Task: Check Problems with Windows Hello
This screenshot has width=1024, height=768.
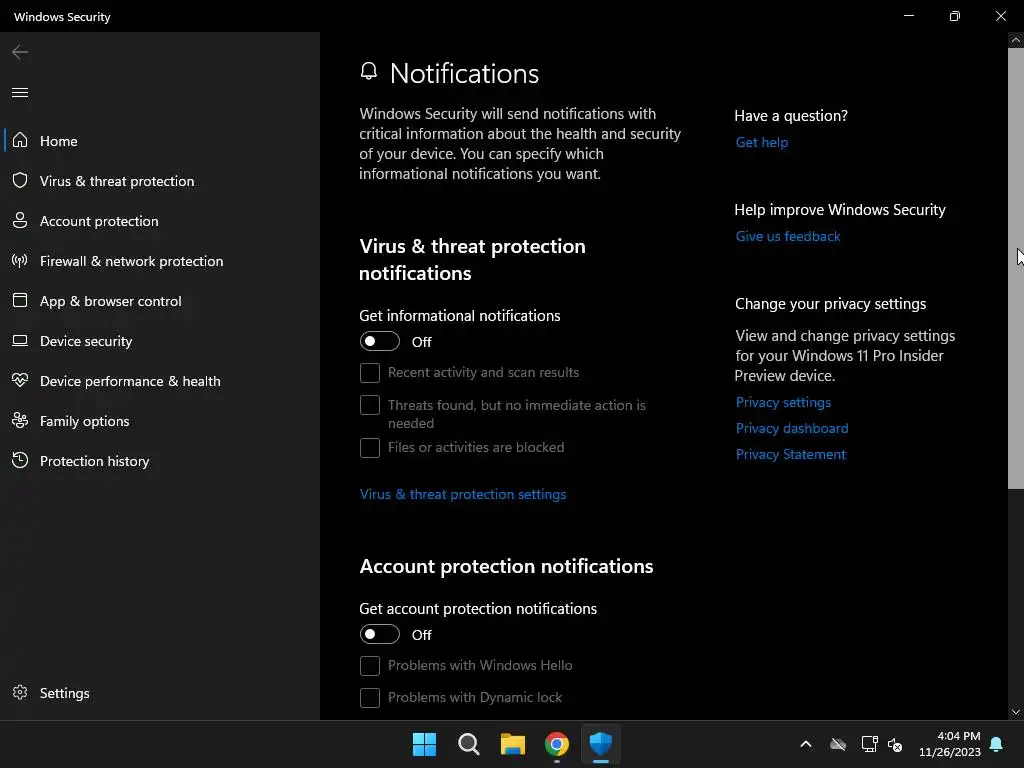Action: 370,665
